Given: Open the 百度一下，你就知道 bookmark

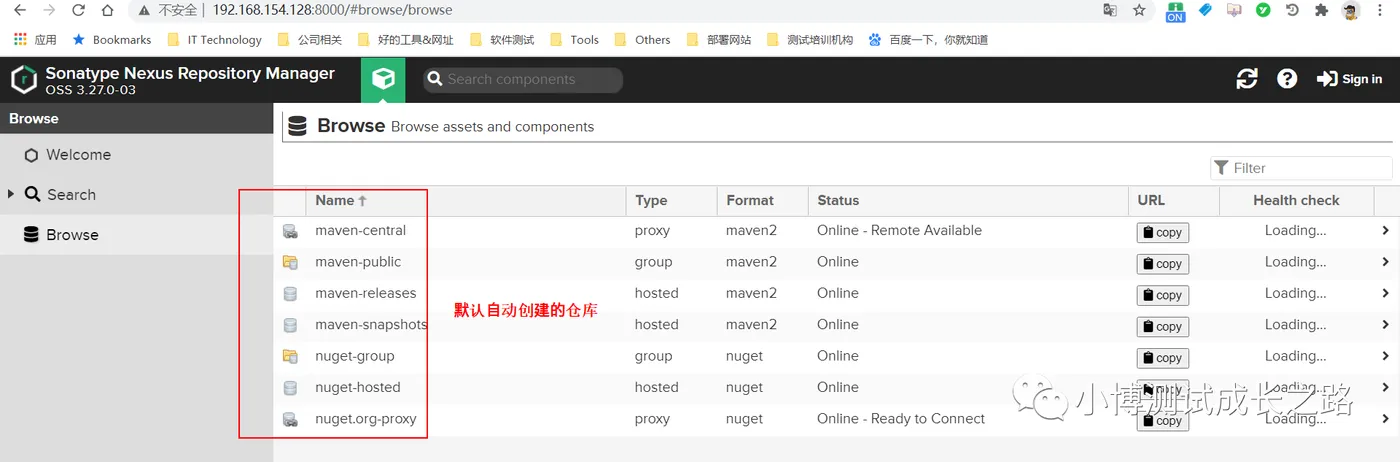Looking at the screenshot, I should (927, 40).
